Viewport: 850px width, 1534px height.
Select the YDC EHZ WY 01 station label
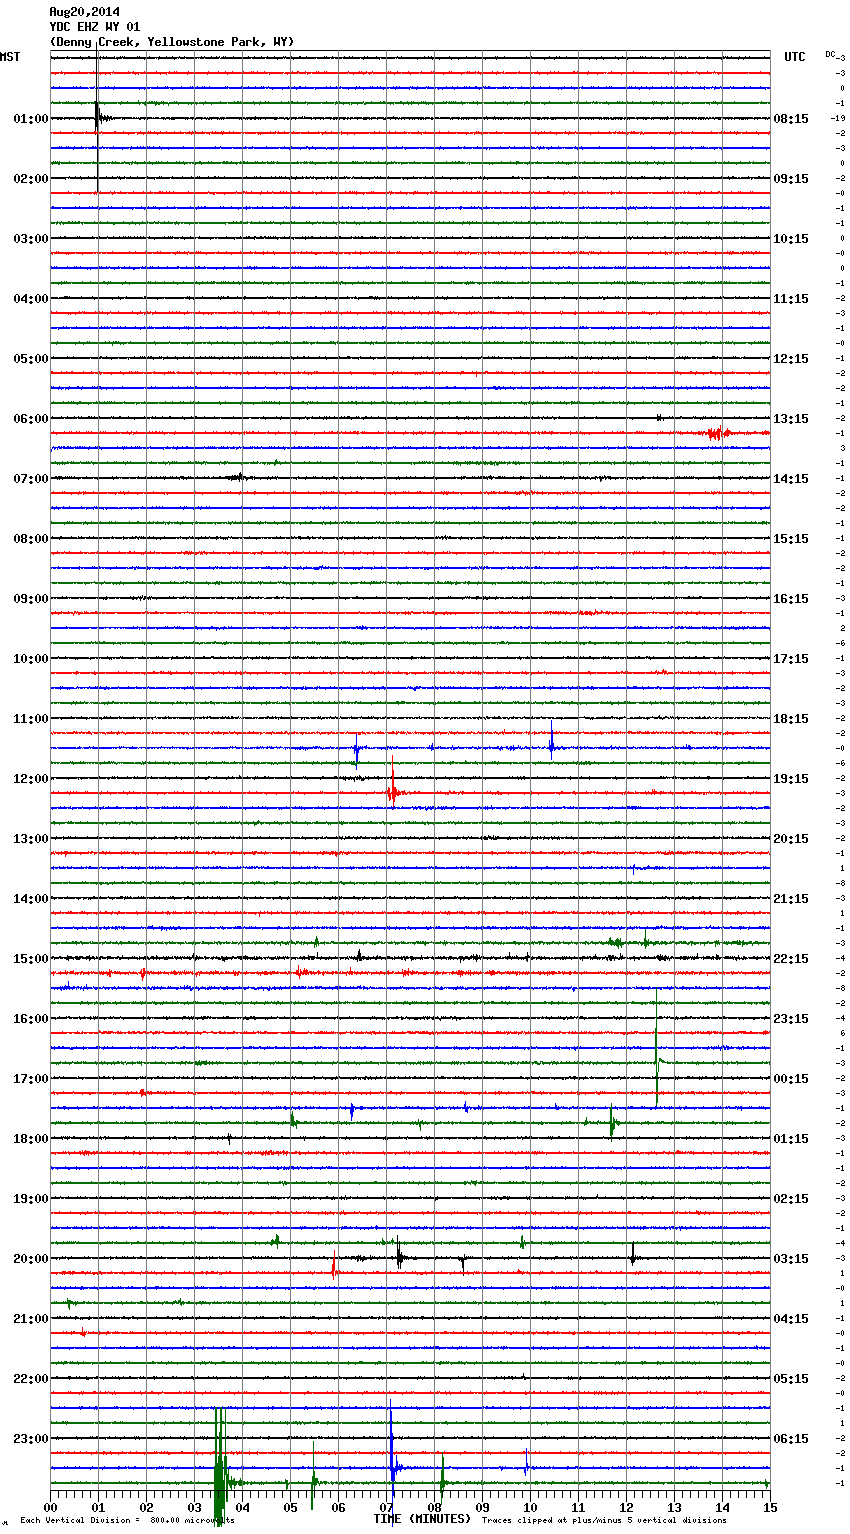[94, 27]
